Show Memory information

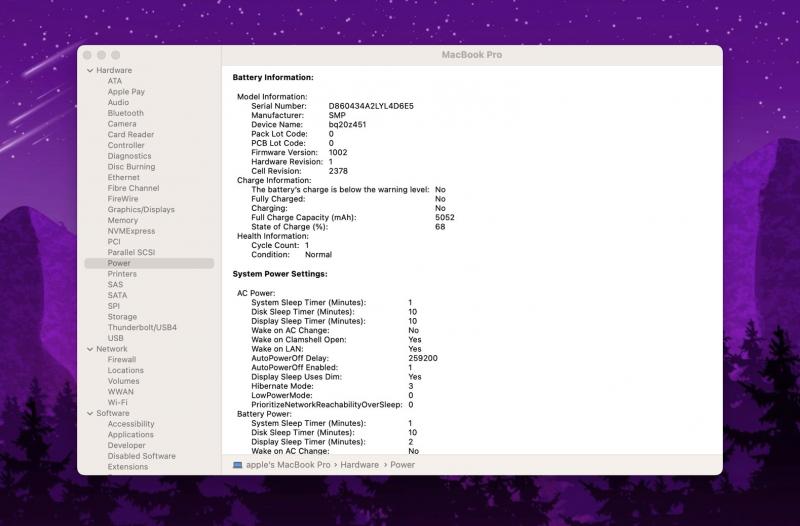[122, 220]
